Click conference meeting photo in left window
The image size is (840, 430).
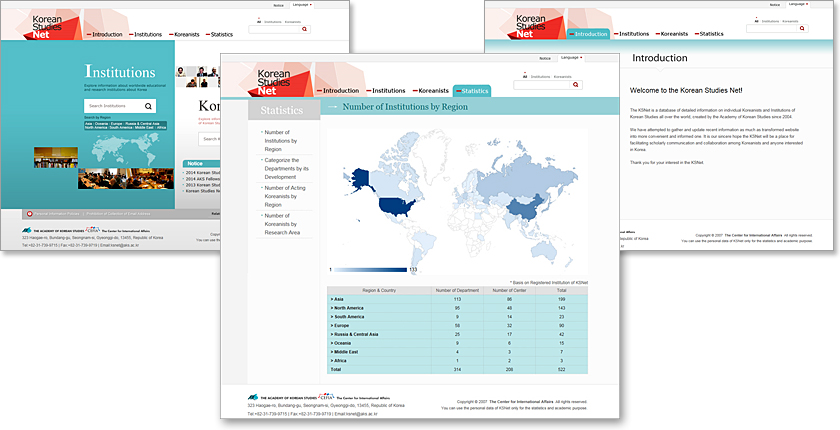(x=126, y=179)
